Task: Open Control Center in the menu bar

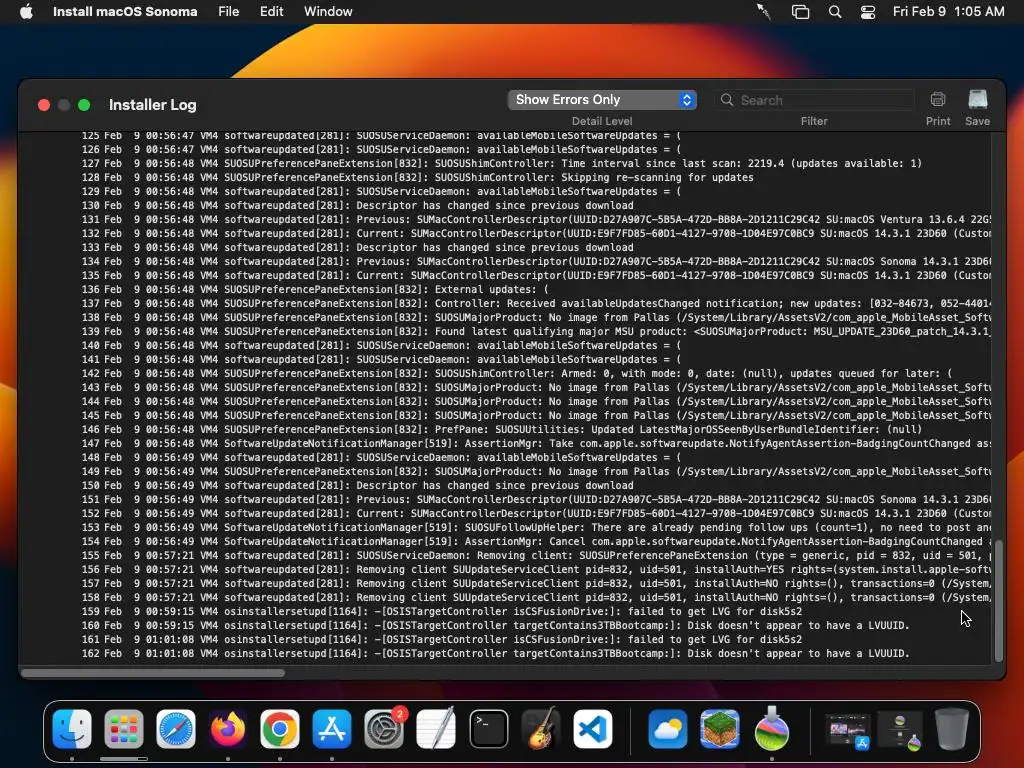Action: (868, 12)
